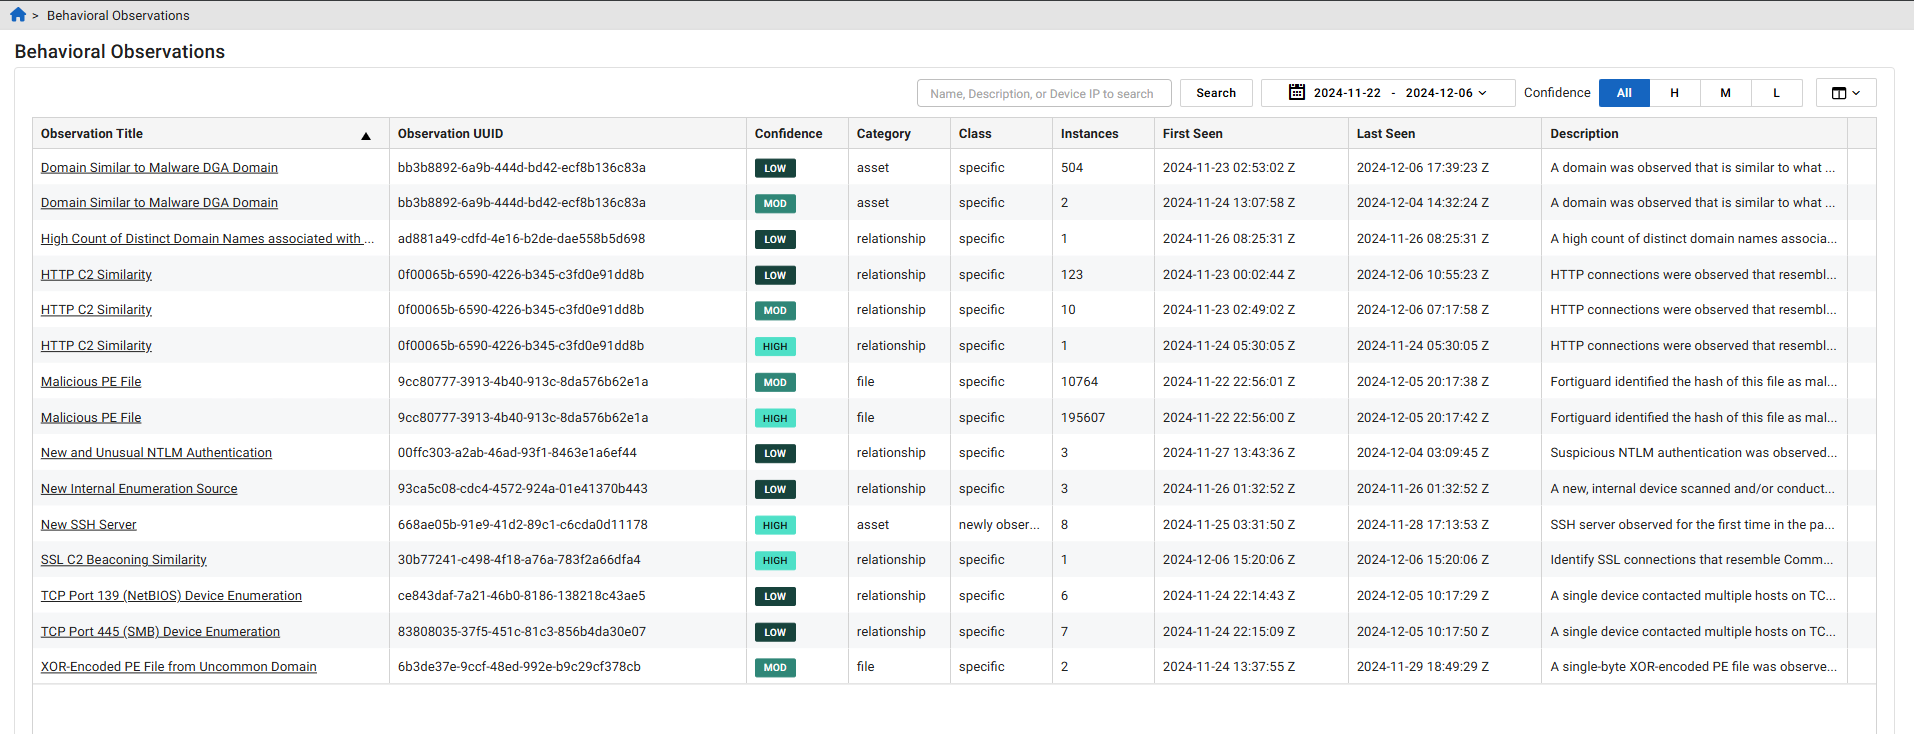
Task: Select the All confidence filter
Action: 1623,93
